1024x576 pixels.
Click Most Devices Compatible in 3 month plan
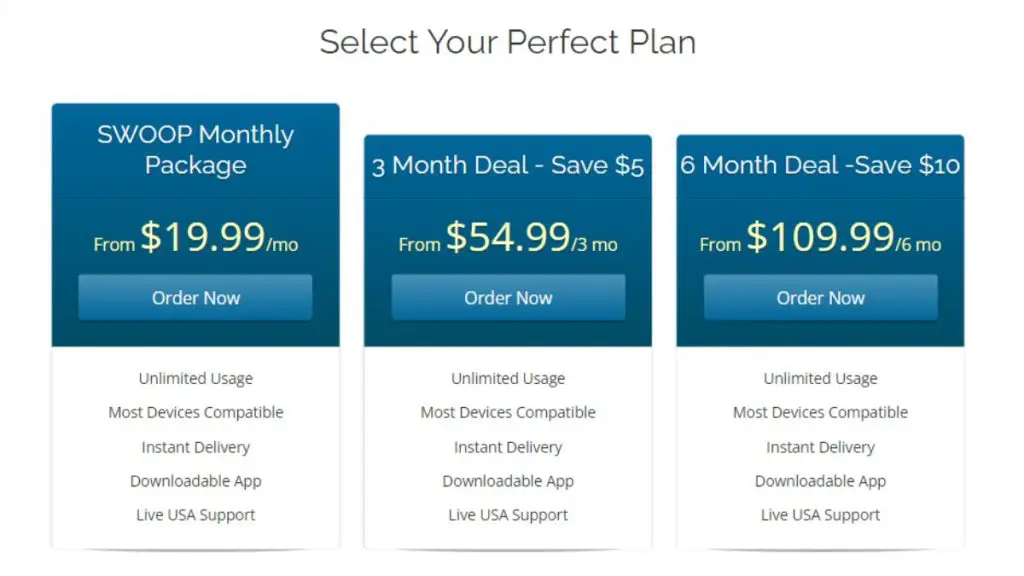pyautogui.click(x=508, y=413)
